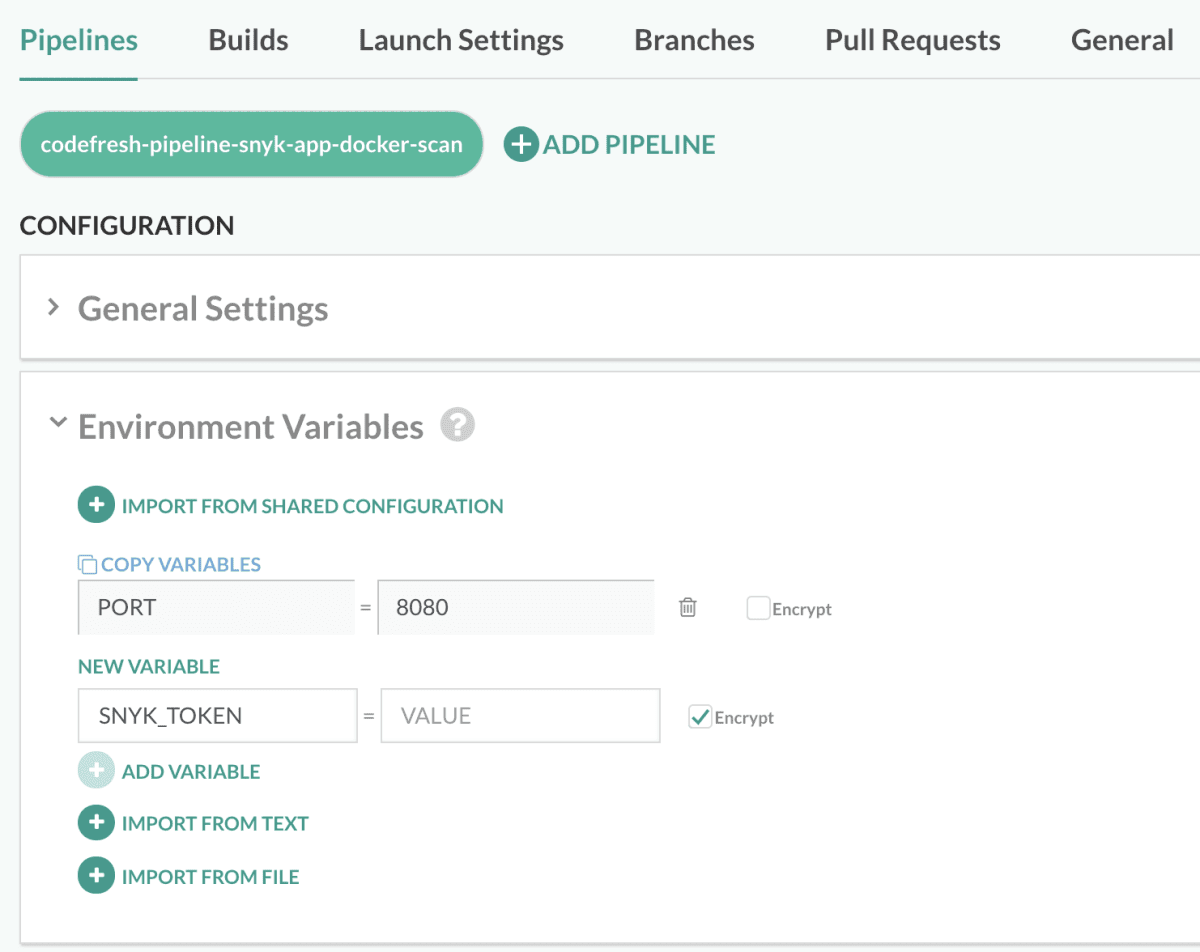Click the plus icon for Import From Shared Configuration

96,506
